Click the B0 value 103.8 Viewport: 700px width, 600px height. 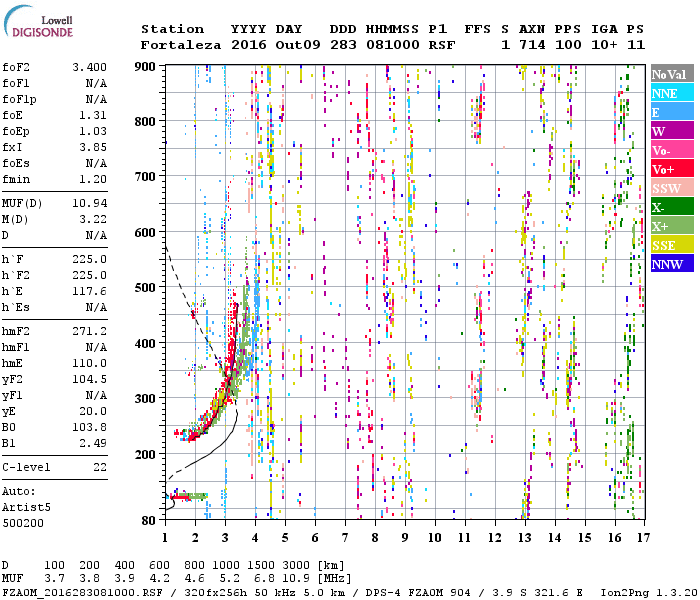[x=90, y=427]
